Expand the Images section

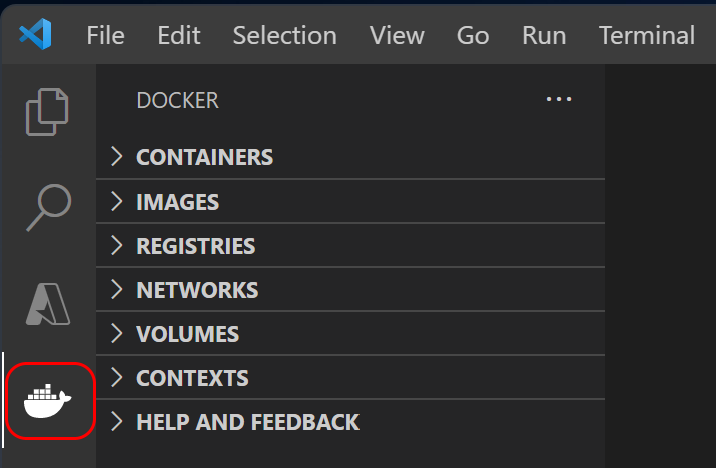tap(177, 202)
